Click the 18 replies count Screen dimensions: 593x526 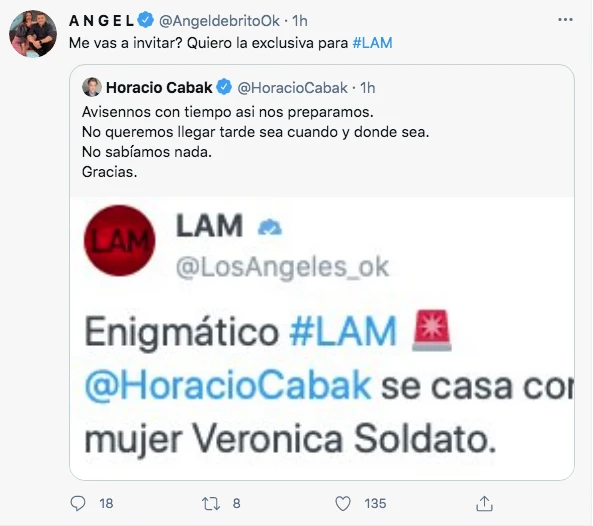(x=106, y=504)
